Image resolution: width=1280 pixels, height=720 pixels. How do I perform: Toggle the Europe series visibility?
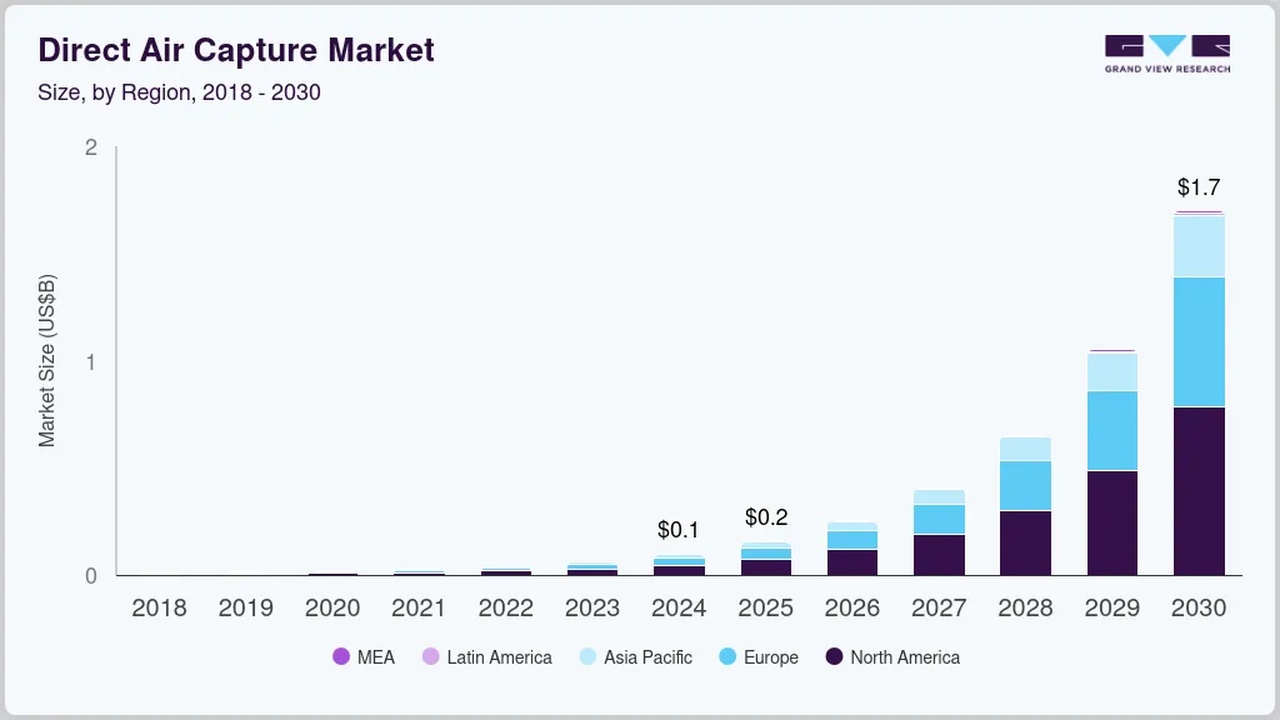[x=727, y=657]
